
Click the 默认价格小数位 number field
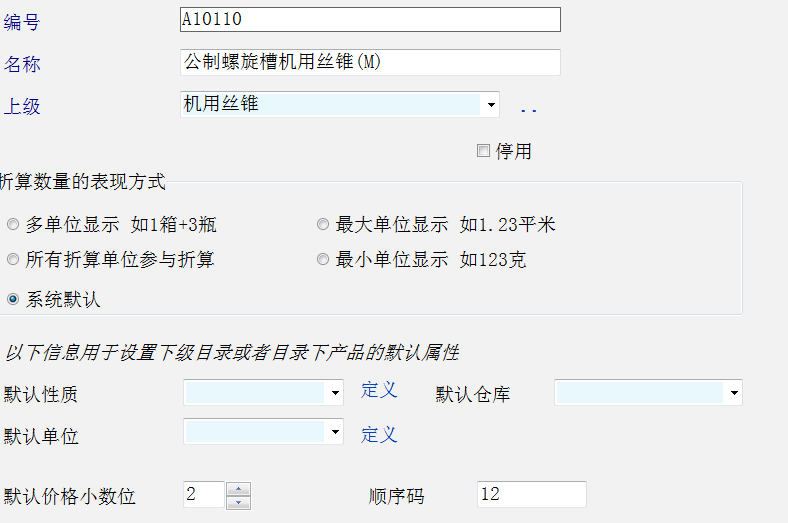[x=204, y=495]
